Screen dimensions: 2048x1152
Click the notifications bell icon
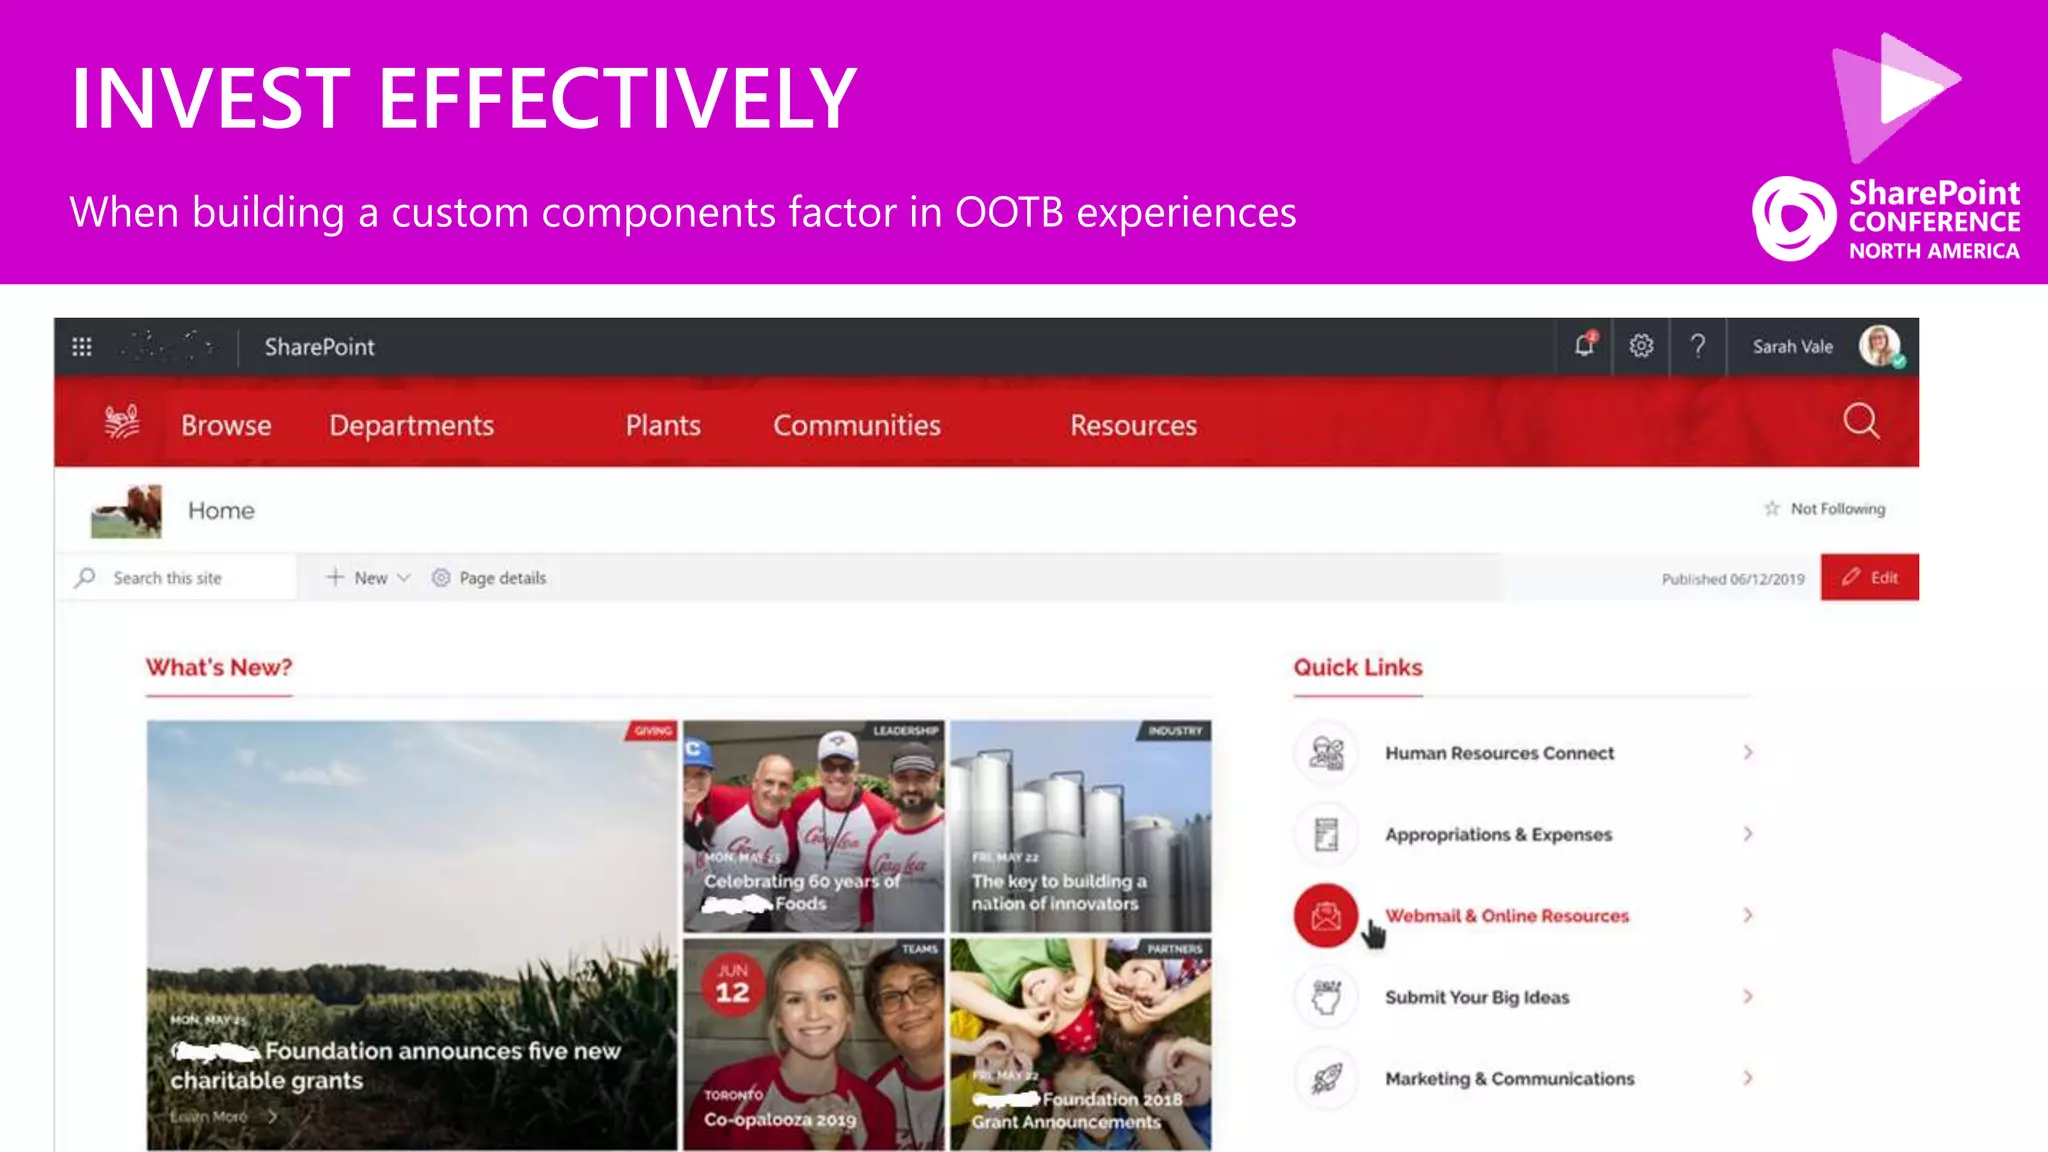(x=1584, y=346)
